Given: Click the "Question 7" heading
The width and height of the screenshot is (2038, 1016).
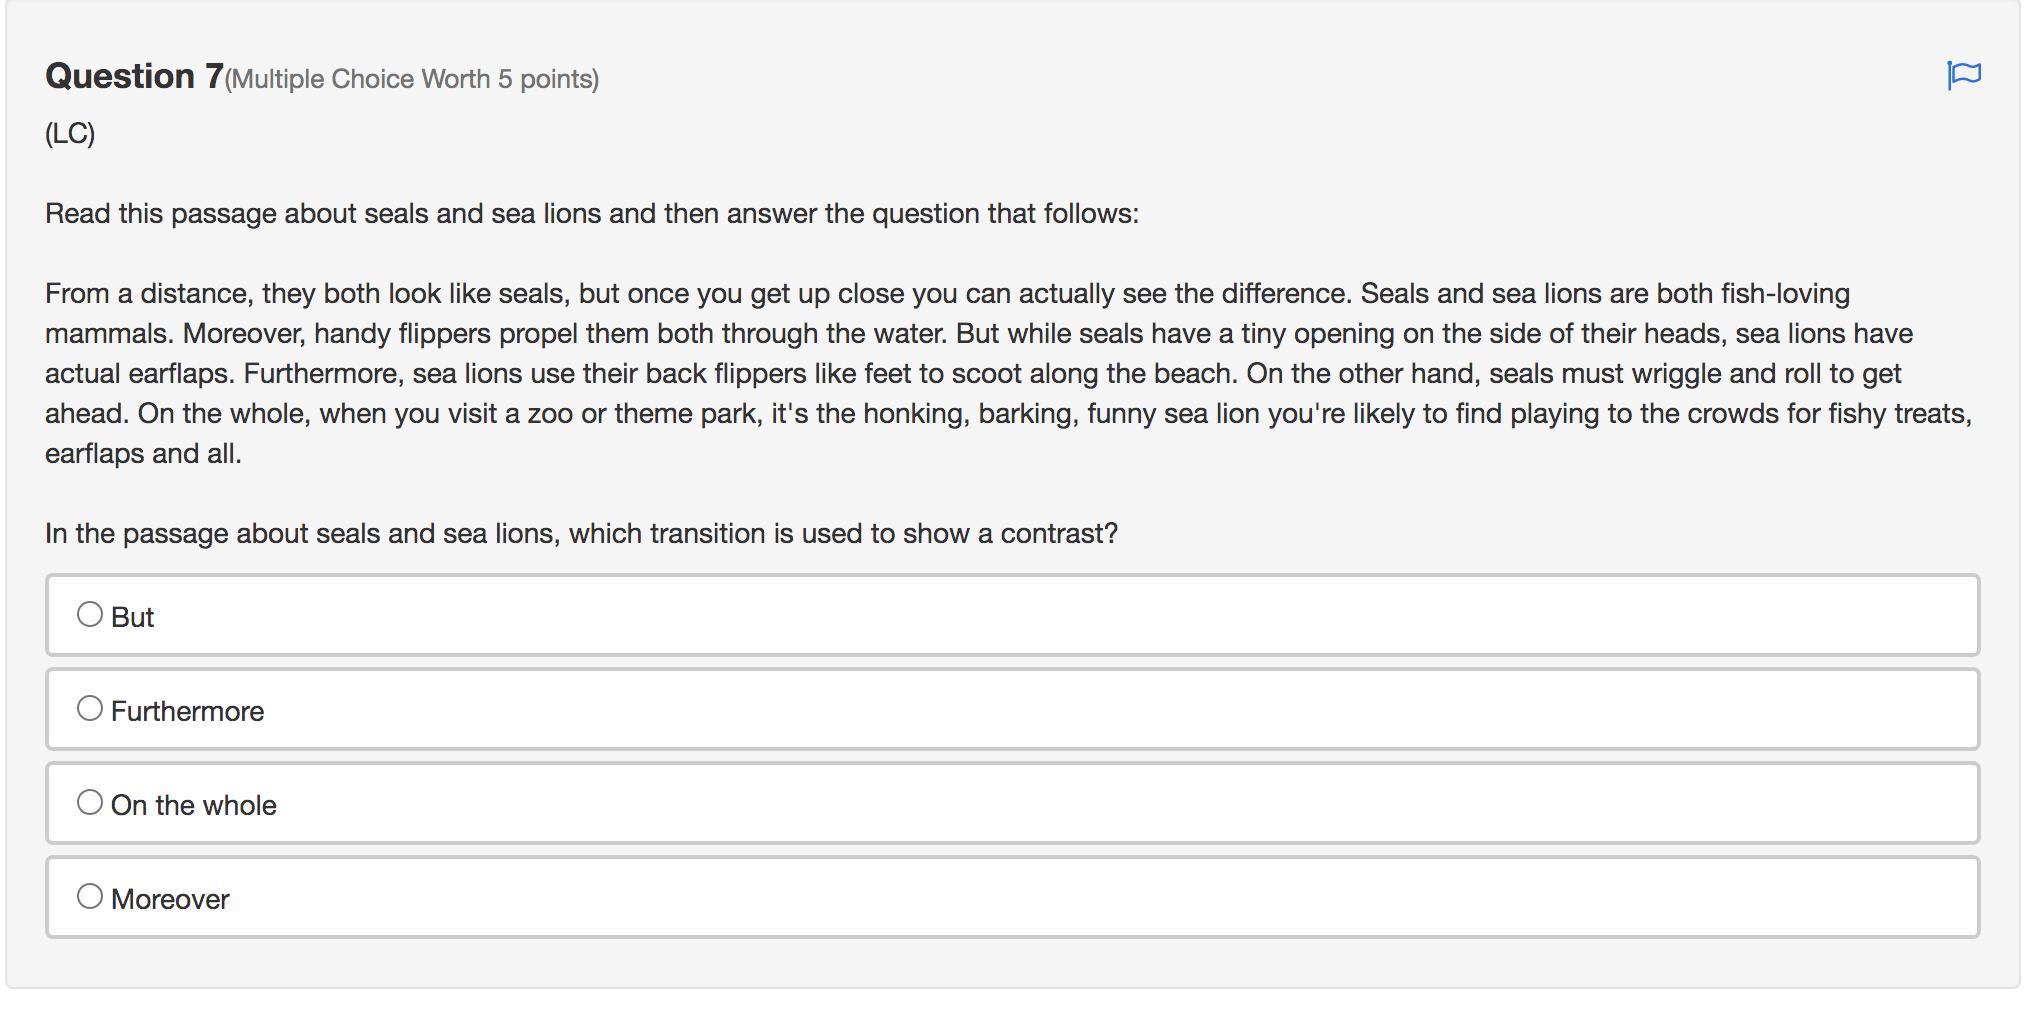Looking at the screenshot, I should pyautogui.click(x=134, y=76).
